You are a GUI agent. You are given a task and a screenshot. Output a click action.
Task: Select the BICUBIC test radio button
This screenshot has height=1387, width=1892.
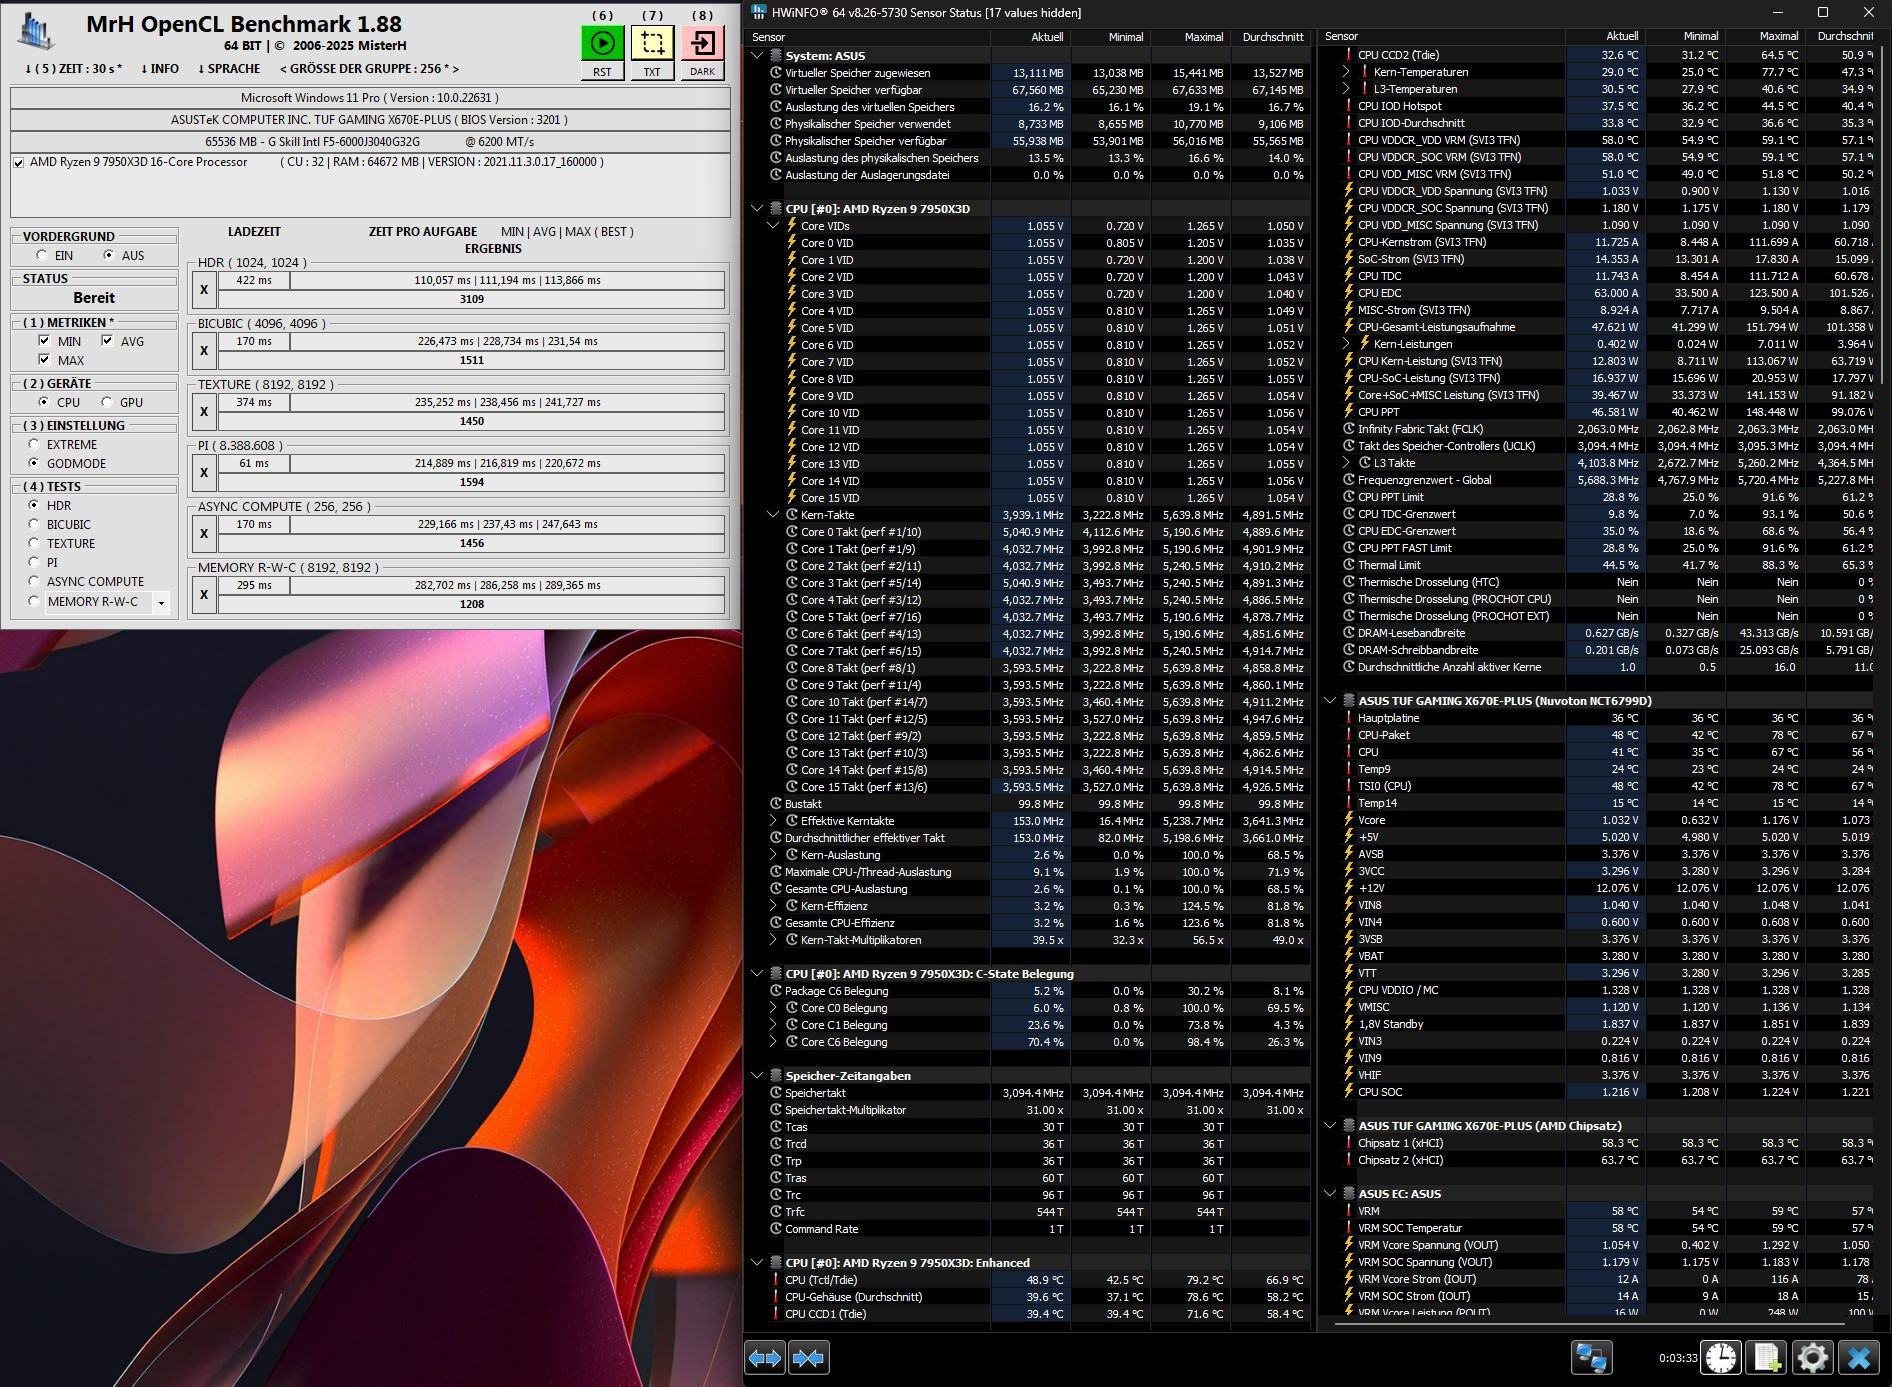click(x=34, y=524)
